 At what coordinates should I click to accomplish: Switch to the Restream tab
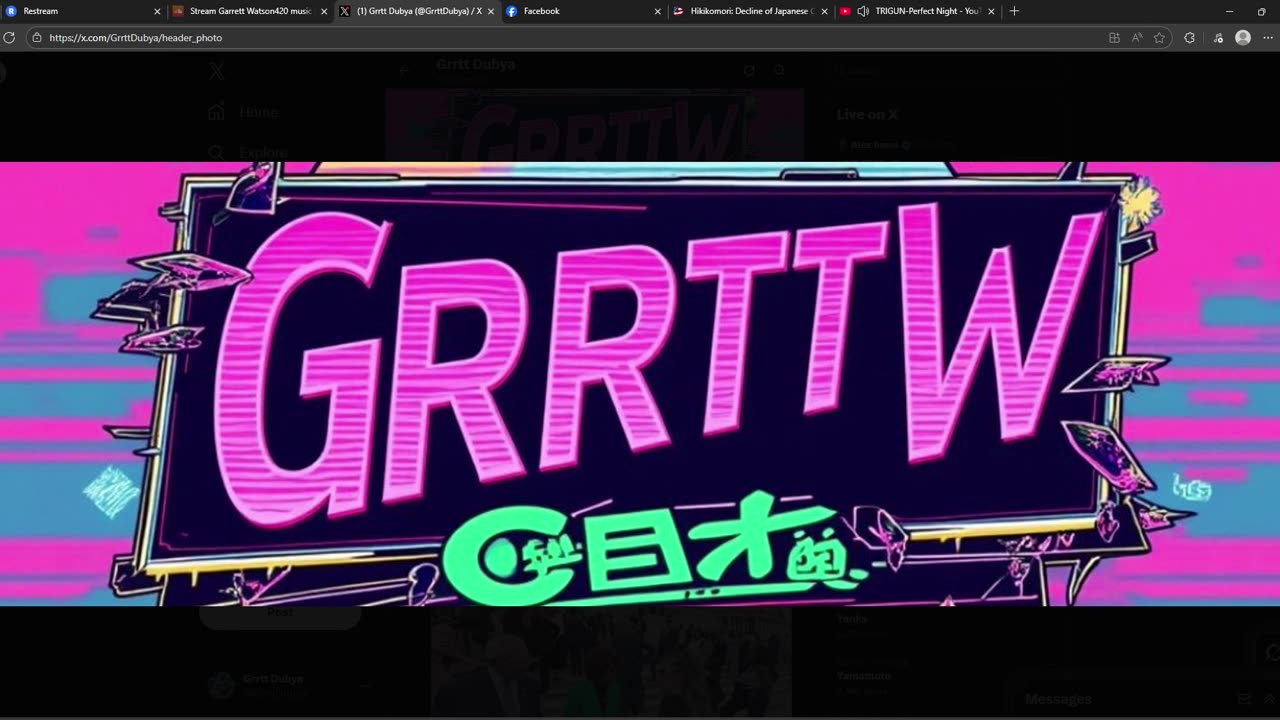pos(84,11)
